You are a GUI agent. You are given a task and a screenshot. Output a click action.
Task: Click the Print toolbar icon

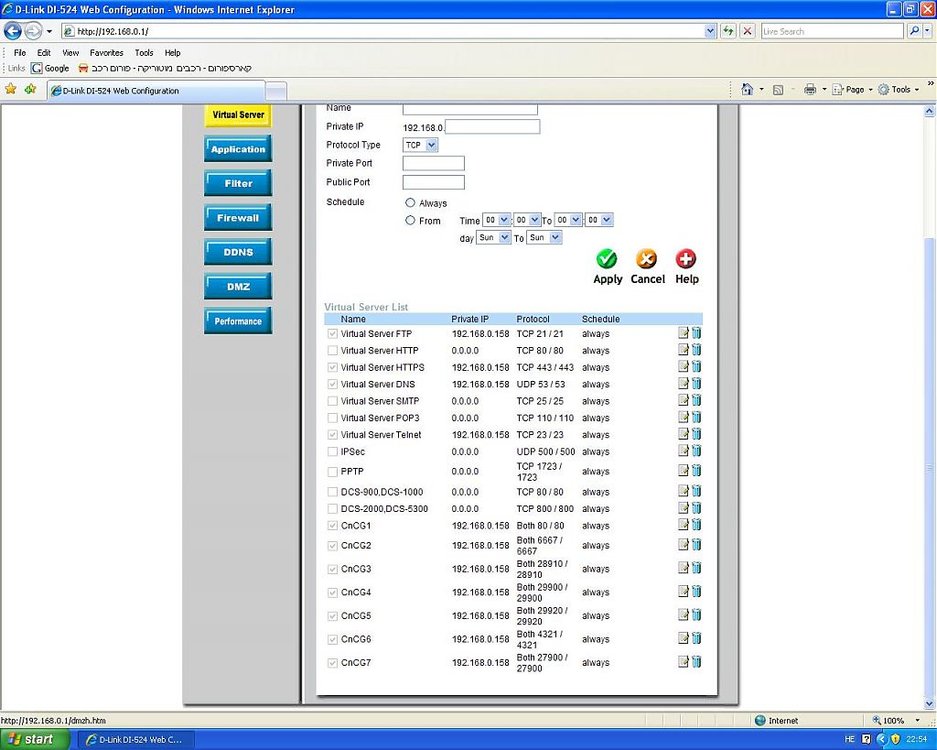pyautogui.click(x=810, y=90)
